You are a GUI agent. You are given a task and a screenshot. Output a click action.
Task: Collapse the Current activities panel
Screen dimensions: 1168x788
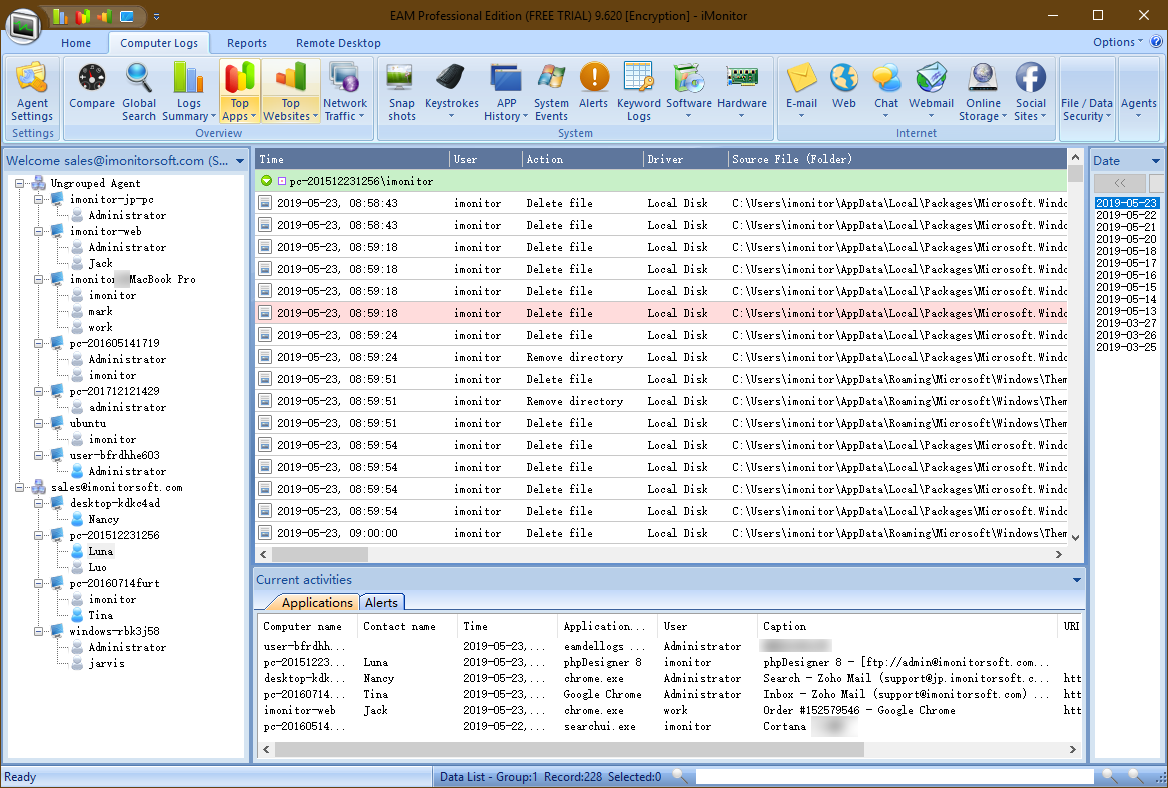coord(1076,579)
